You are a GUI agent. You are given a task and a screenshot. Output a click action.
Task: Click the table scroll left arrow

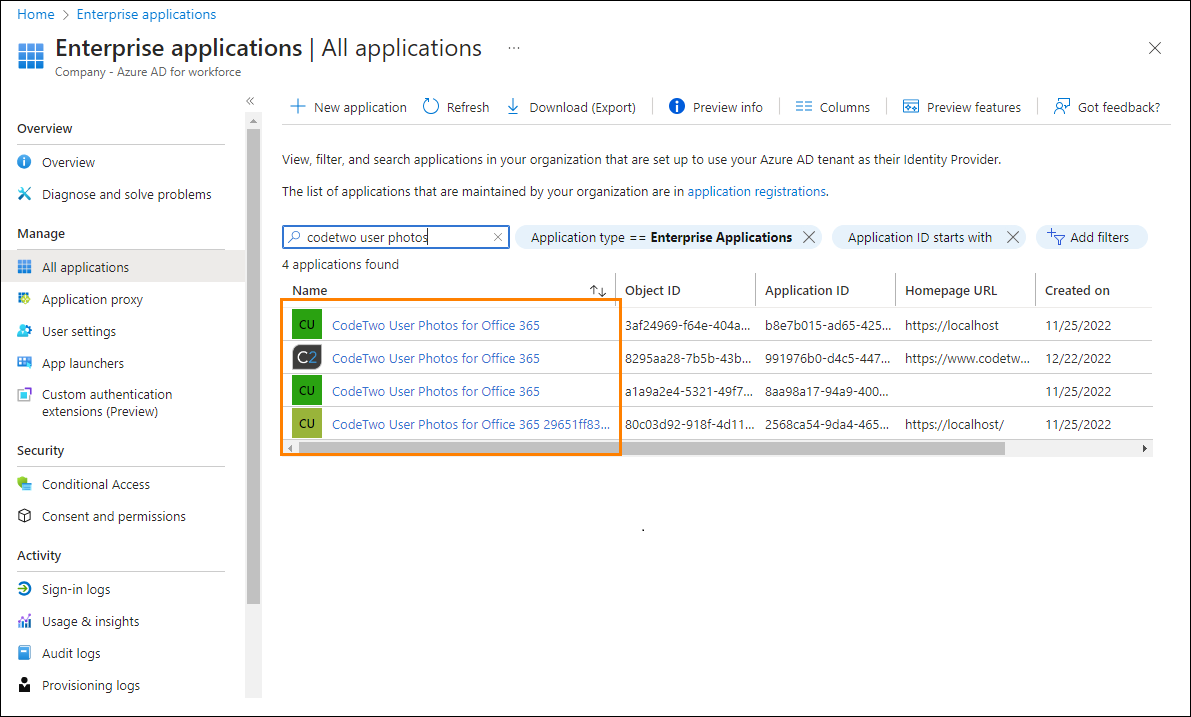289,448
